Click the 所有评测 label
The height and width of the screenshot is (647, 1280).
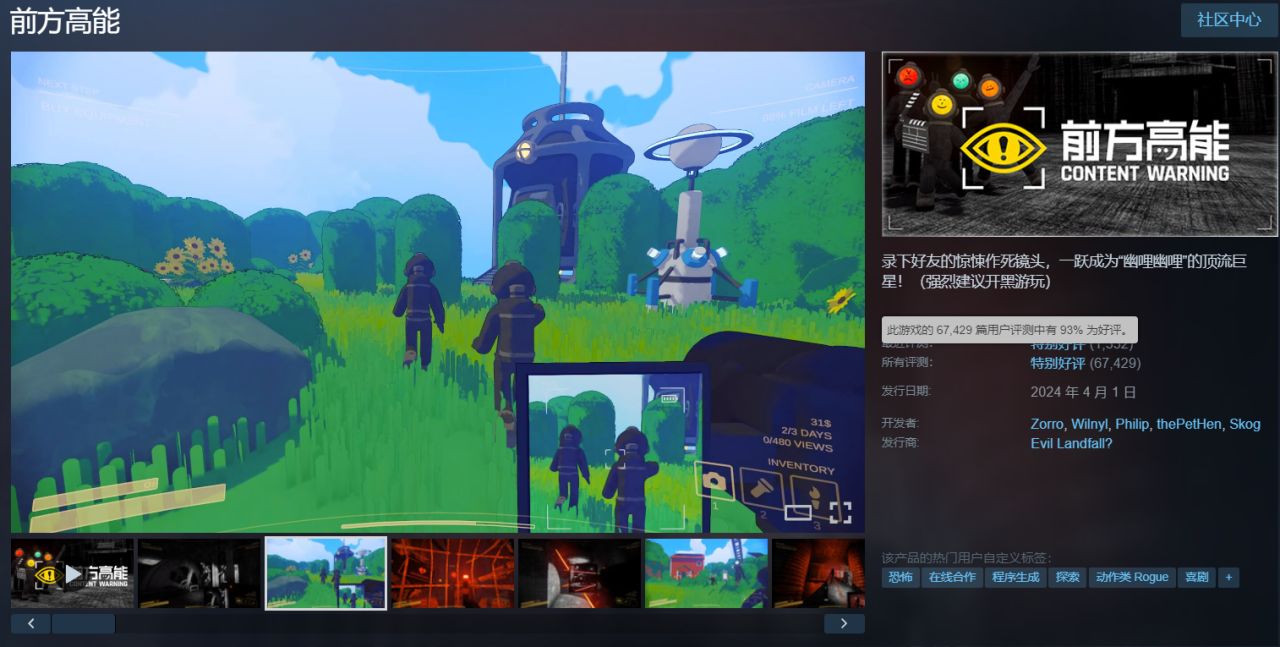(906, 362)
